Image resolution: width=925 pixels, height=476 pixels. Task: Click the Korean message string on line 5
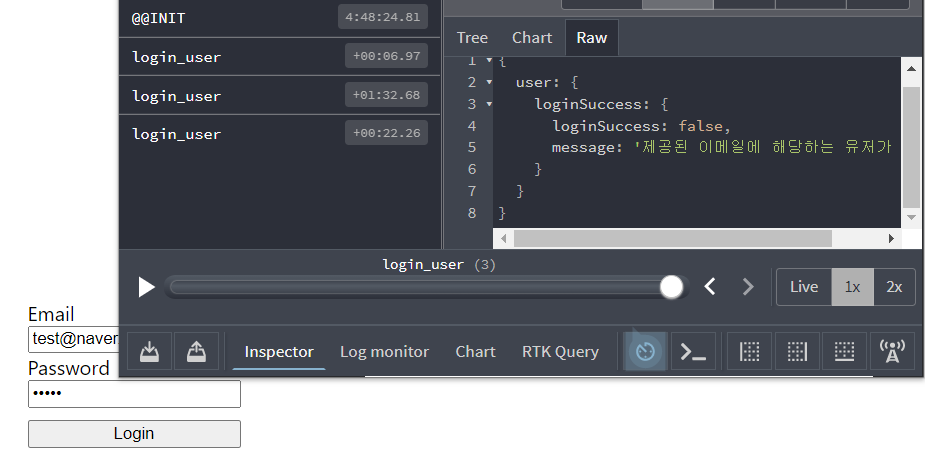point(763,147)
